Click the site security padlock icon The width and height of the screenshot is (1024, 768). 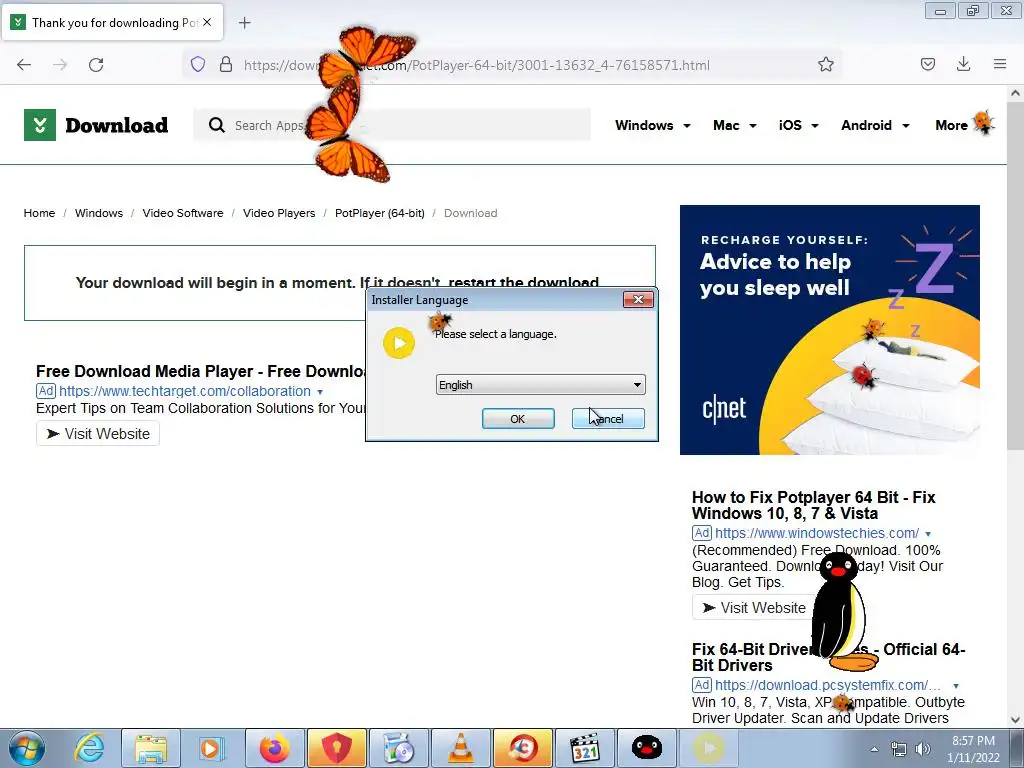(226, 64)
